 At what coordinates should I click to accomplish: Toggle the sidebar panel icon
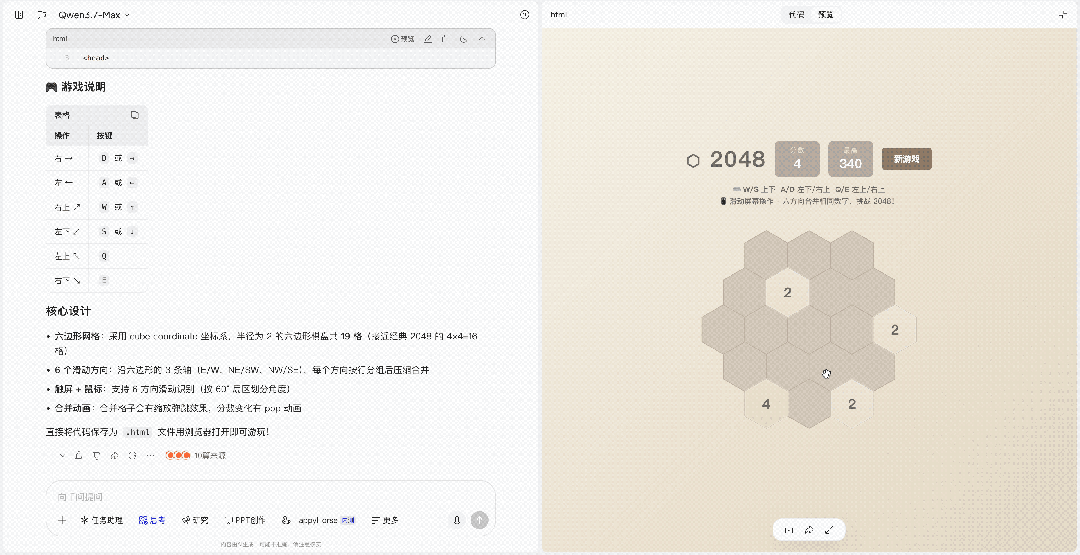19,14
